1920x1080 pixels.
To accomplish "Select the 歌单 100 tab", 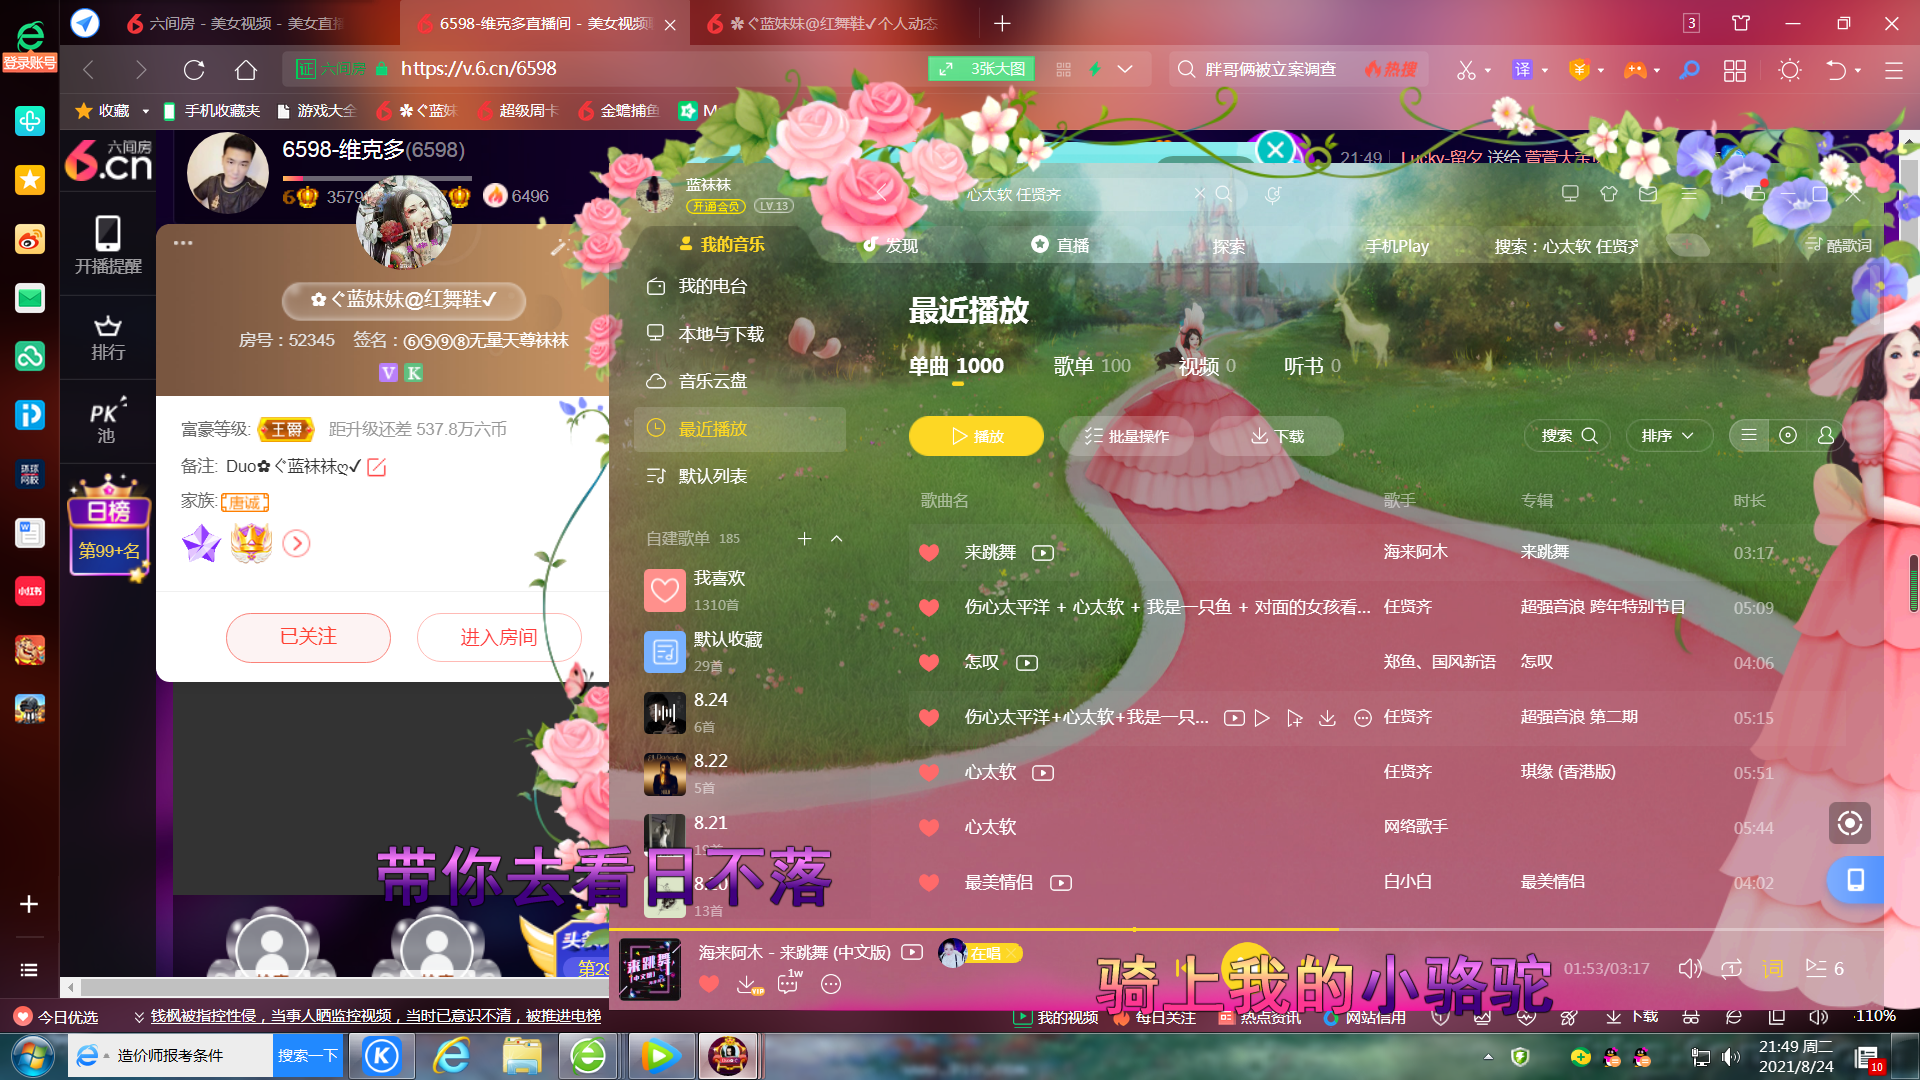I will click(x=1092, y=366).
